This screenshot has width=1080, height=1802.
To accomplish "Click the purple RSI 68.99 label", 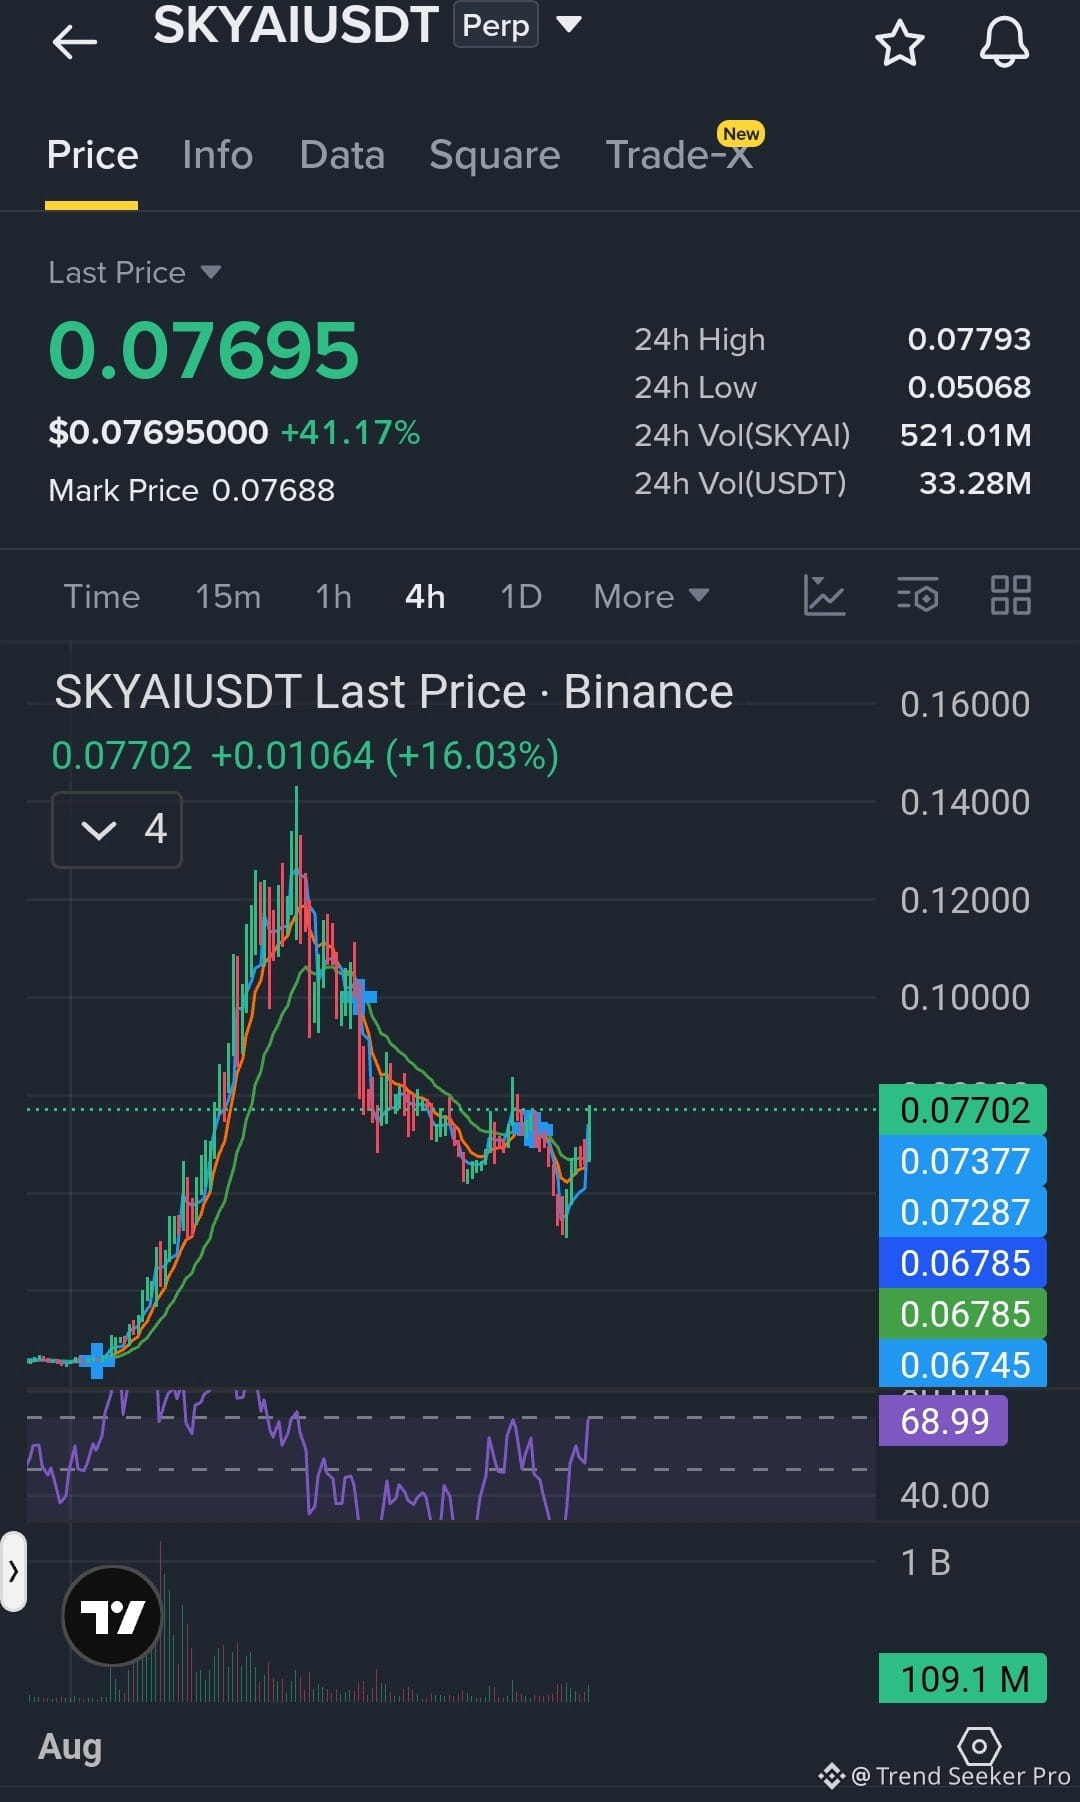I will 943,1421.
